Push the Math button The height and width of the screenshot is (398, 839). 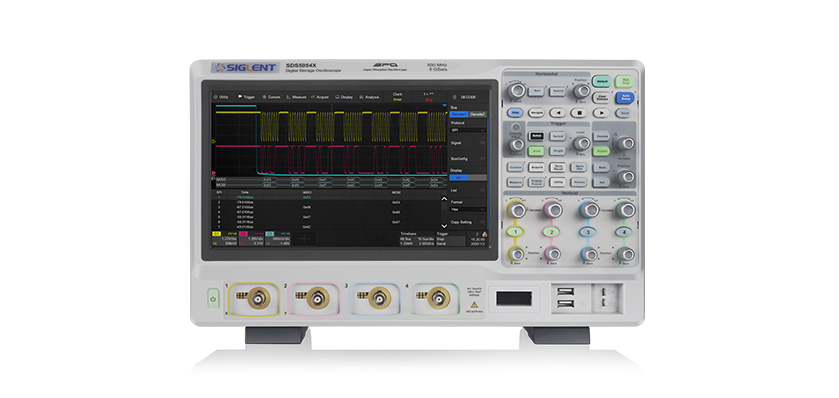pos(601,167)
